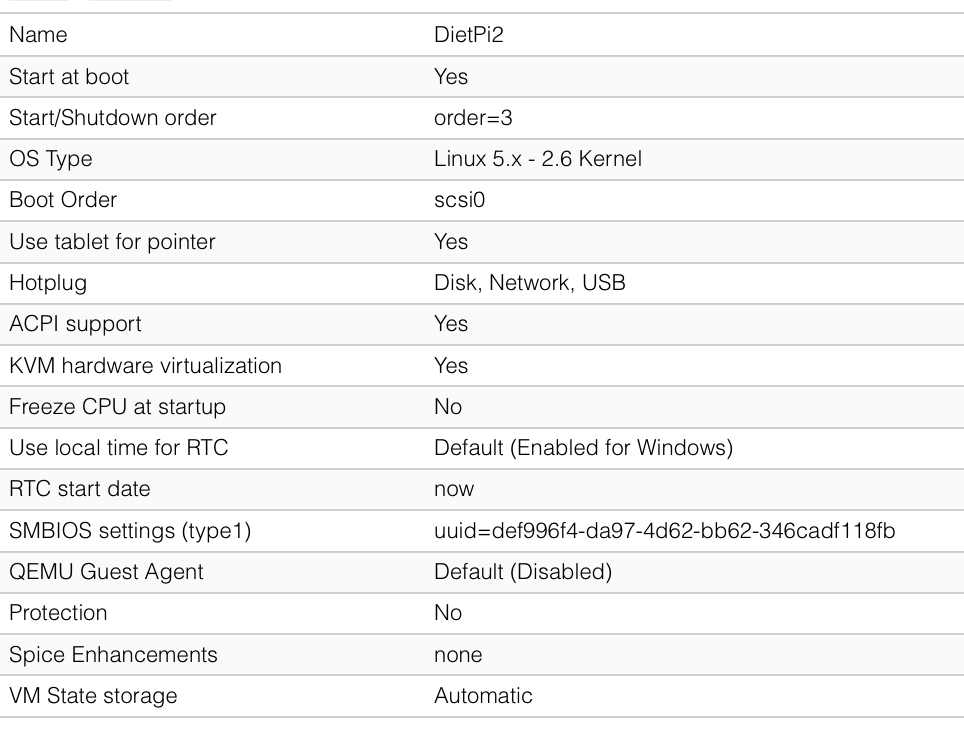This screenshot has width=964, height=738.
Task: Click the Protection option row
Action: [482, 613]
